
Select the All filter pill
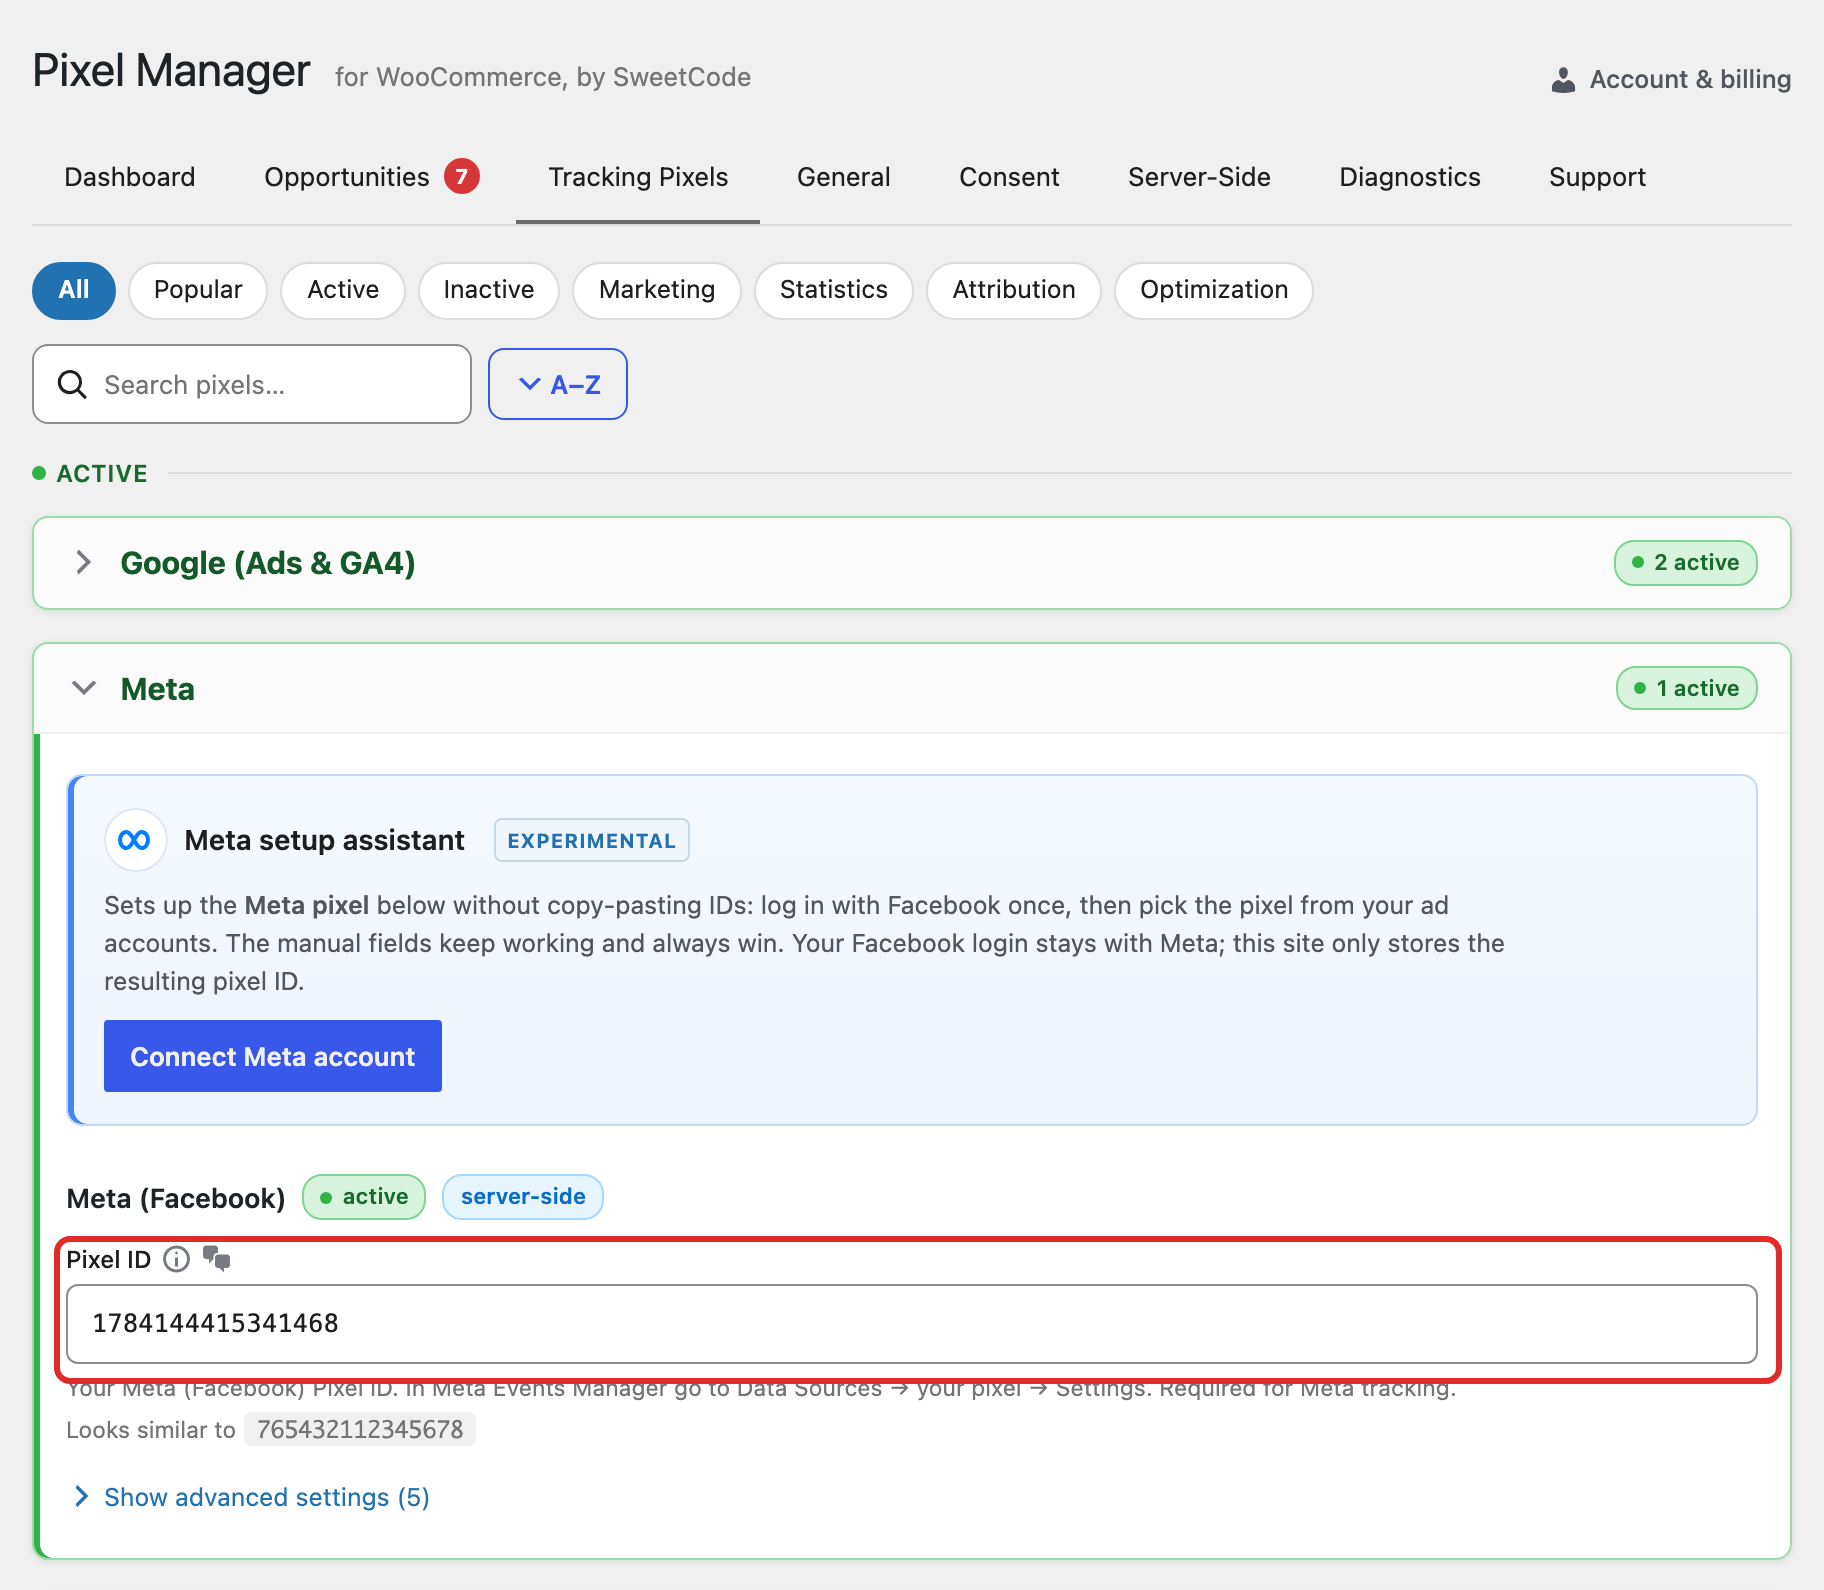point(74,290)
